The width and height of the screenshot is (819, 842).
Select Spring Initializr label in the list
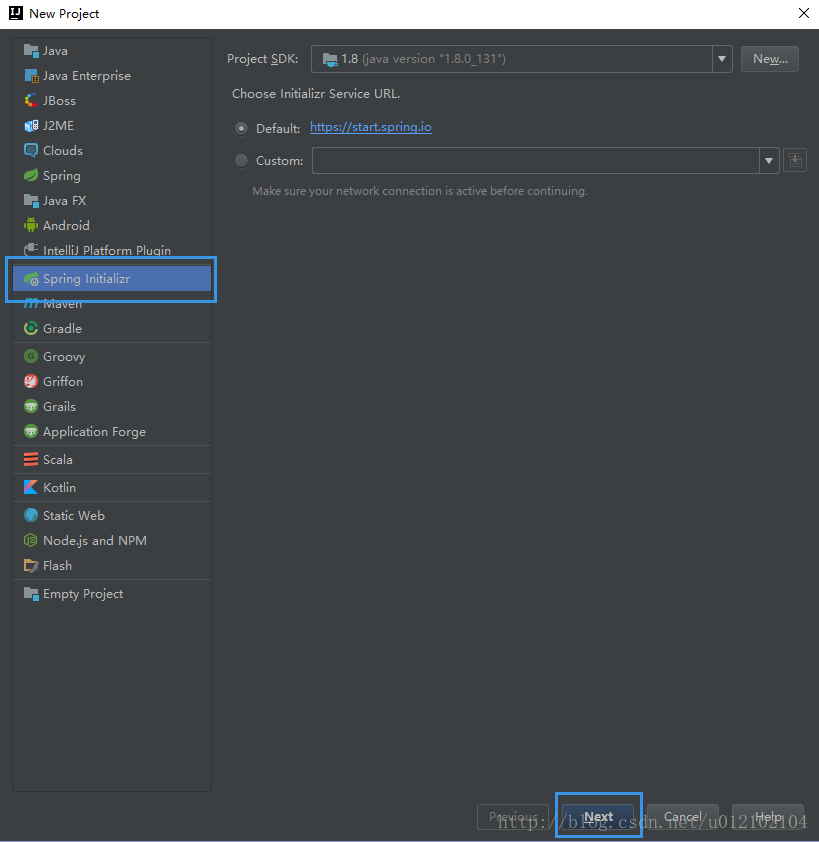point(86,279)
